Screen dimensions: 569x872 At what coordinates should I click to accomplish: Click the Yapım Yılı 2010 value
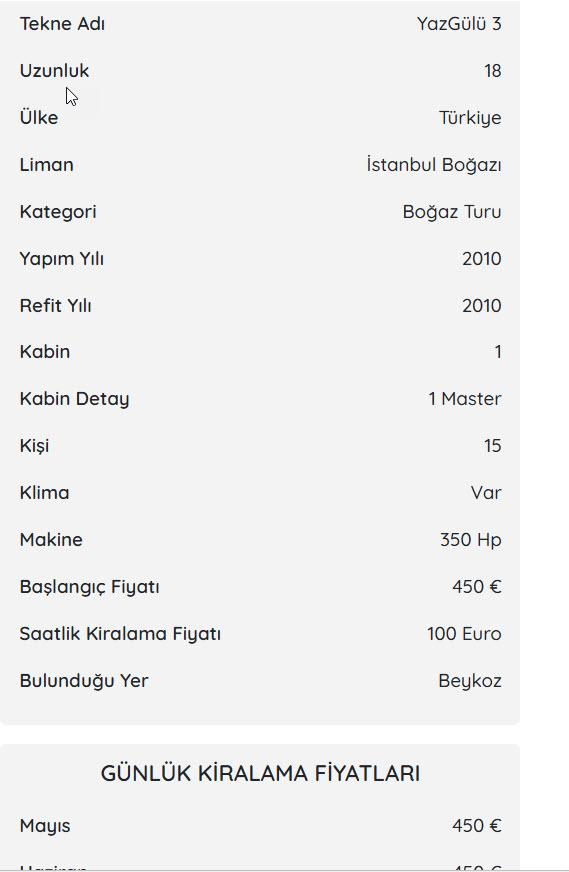click(x=482, y=259)
